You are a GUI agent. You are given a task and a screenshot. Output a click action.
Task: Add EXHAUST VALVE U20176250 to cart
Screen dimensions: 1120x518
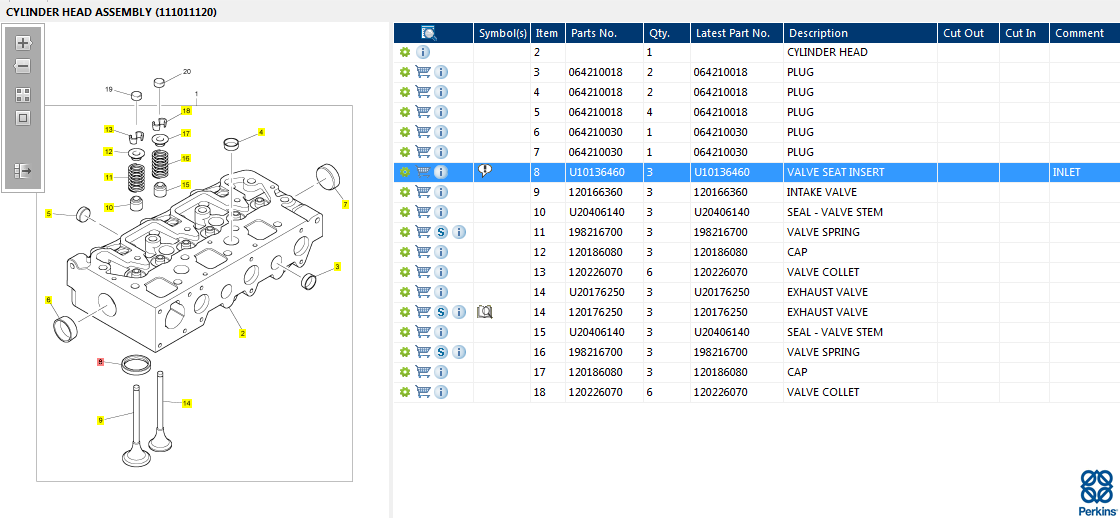click(x=423, y=292)
